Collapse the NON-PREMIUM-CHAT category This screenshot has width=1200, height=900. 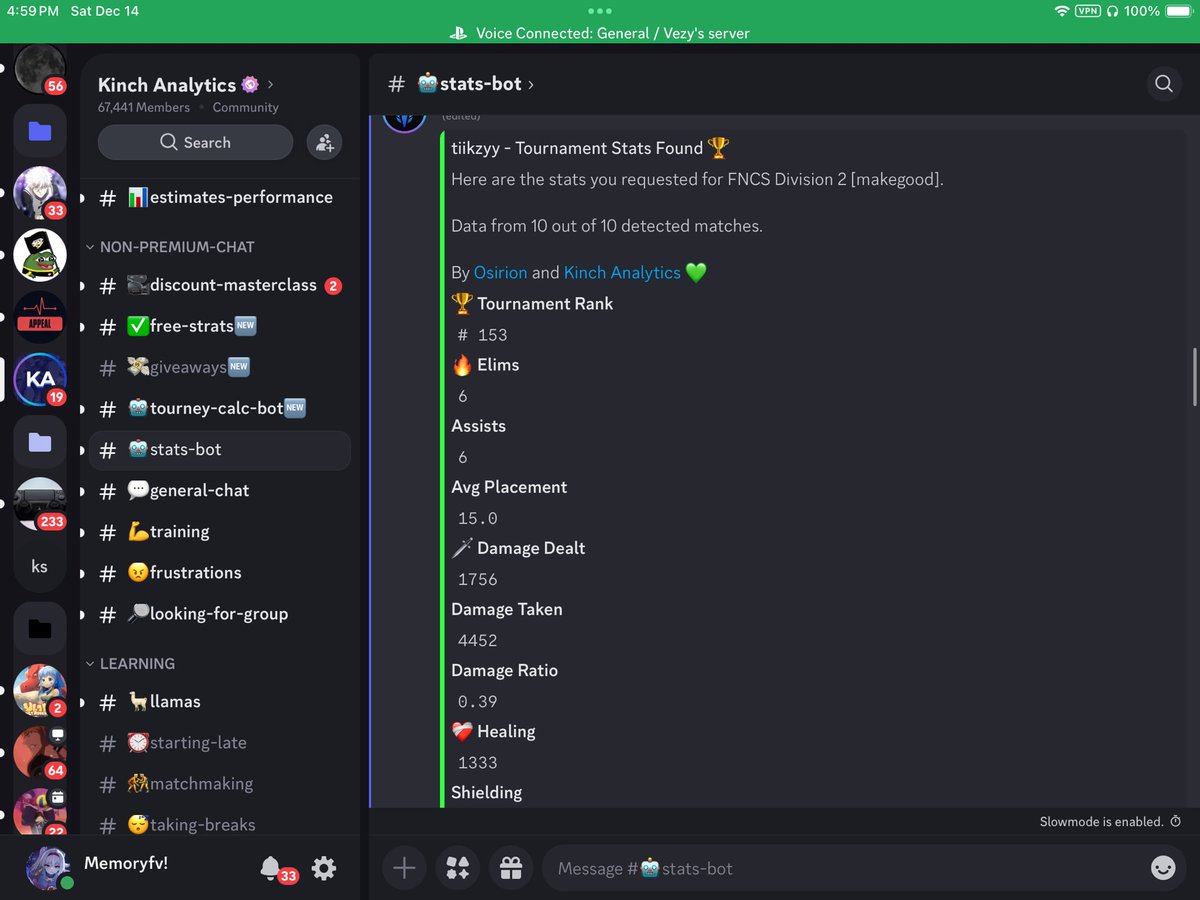coord(170,246)
